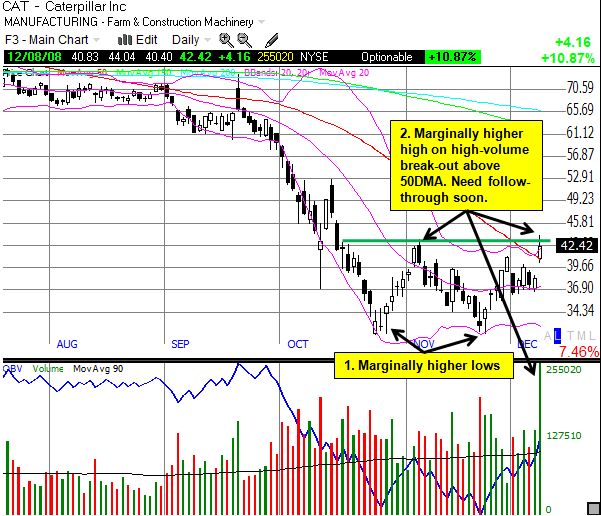601x516 pixels.
Task: Click the 34.34 price axis label
Action: pyautogui.click(x=580, y=310)
